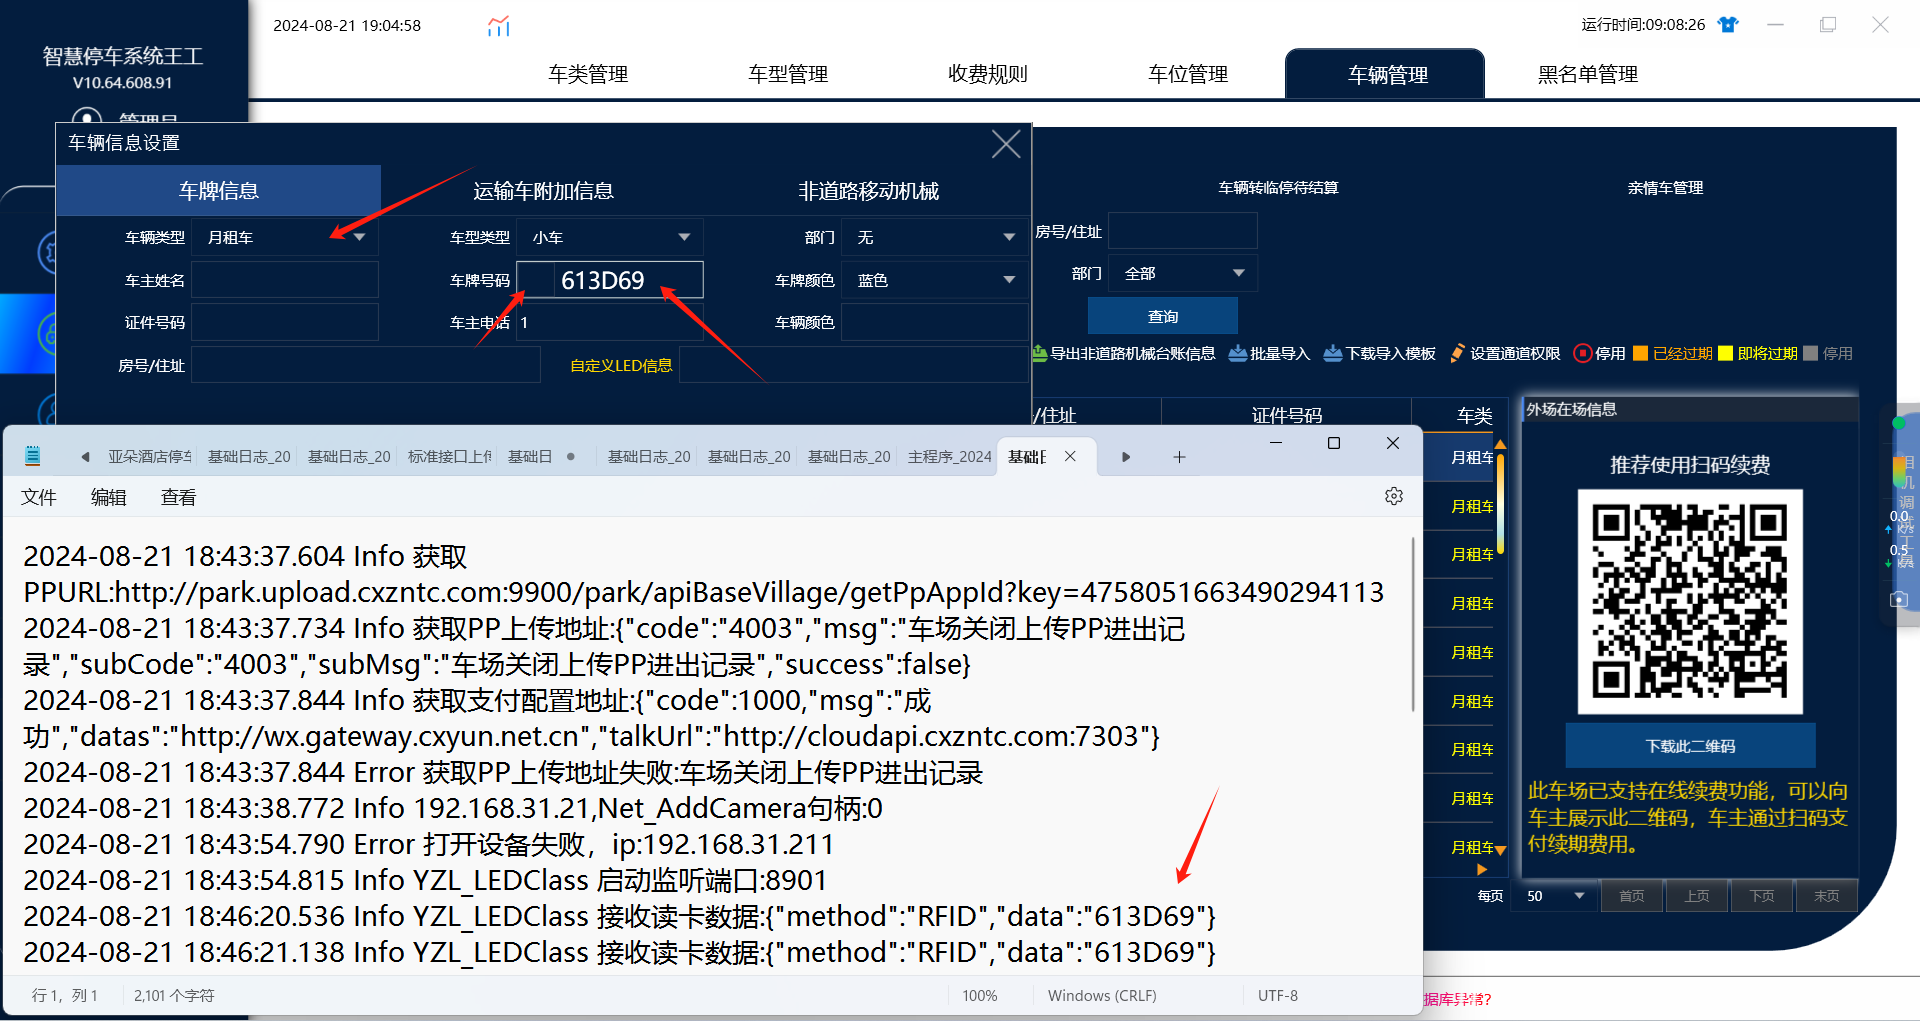Click the 车牌号码 field showing 613D69
Image resolution: width=1920 pixels, height=1021 pixels.
[610, 280]
